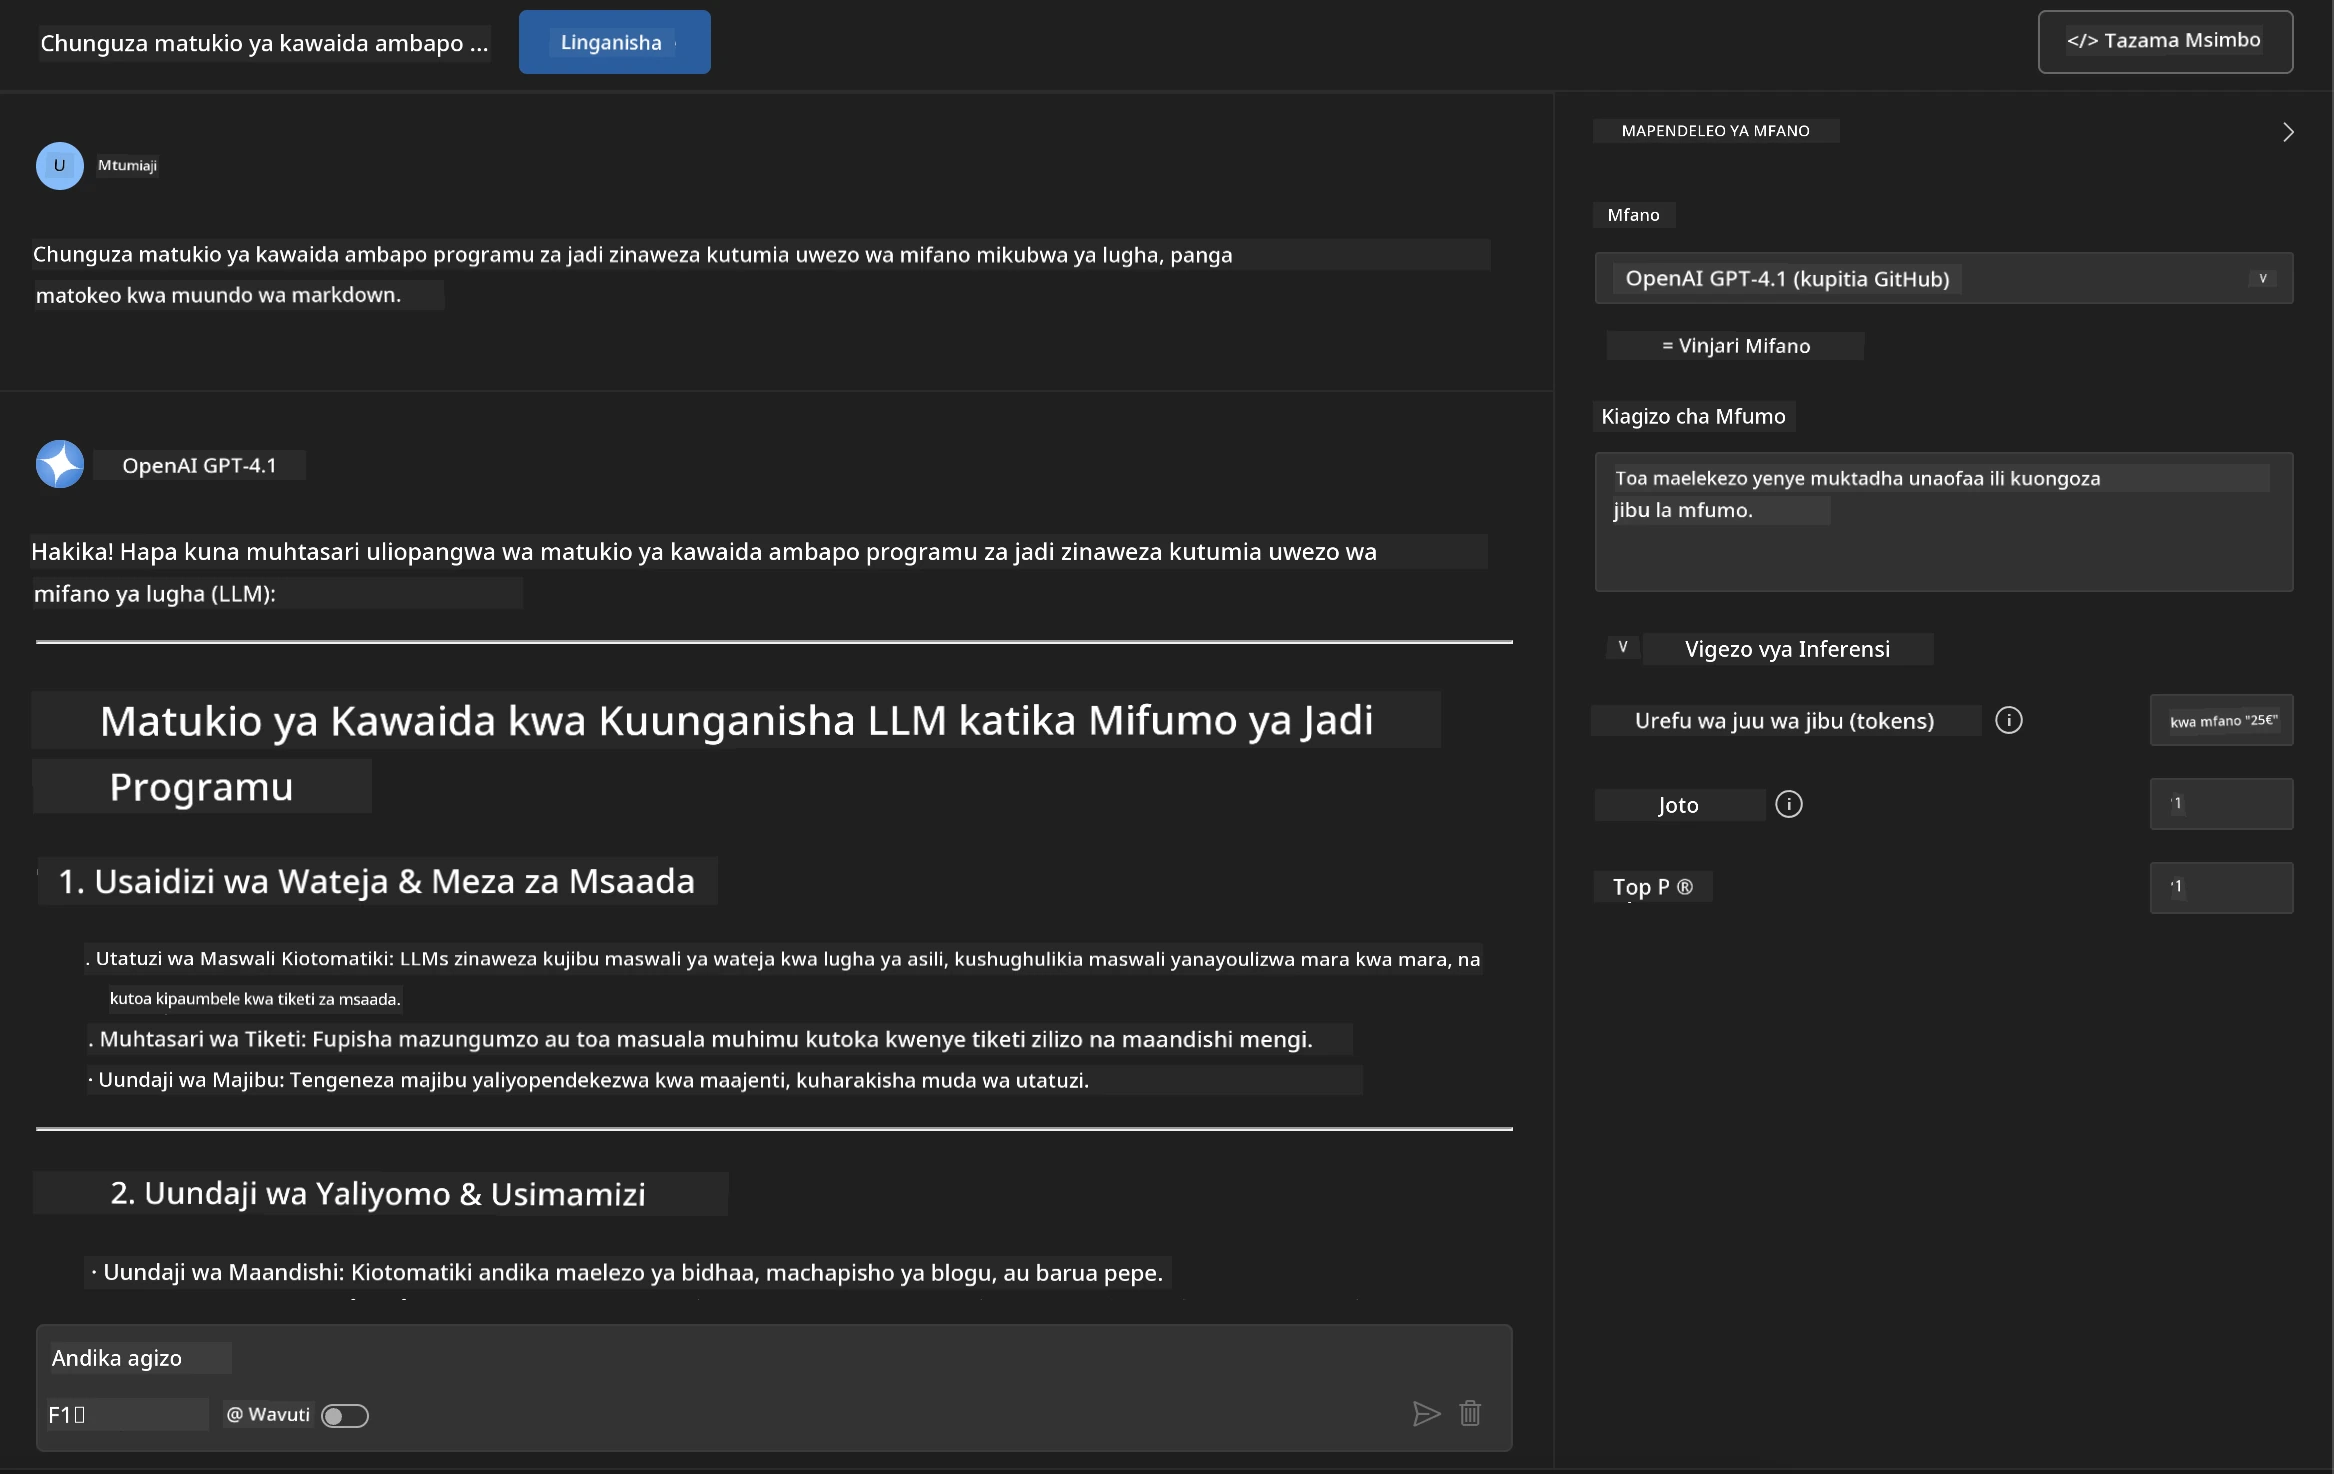Toggle the Wavuti switch

(345, 1415)
